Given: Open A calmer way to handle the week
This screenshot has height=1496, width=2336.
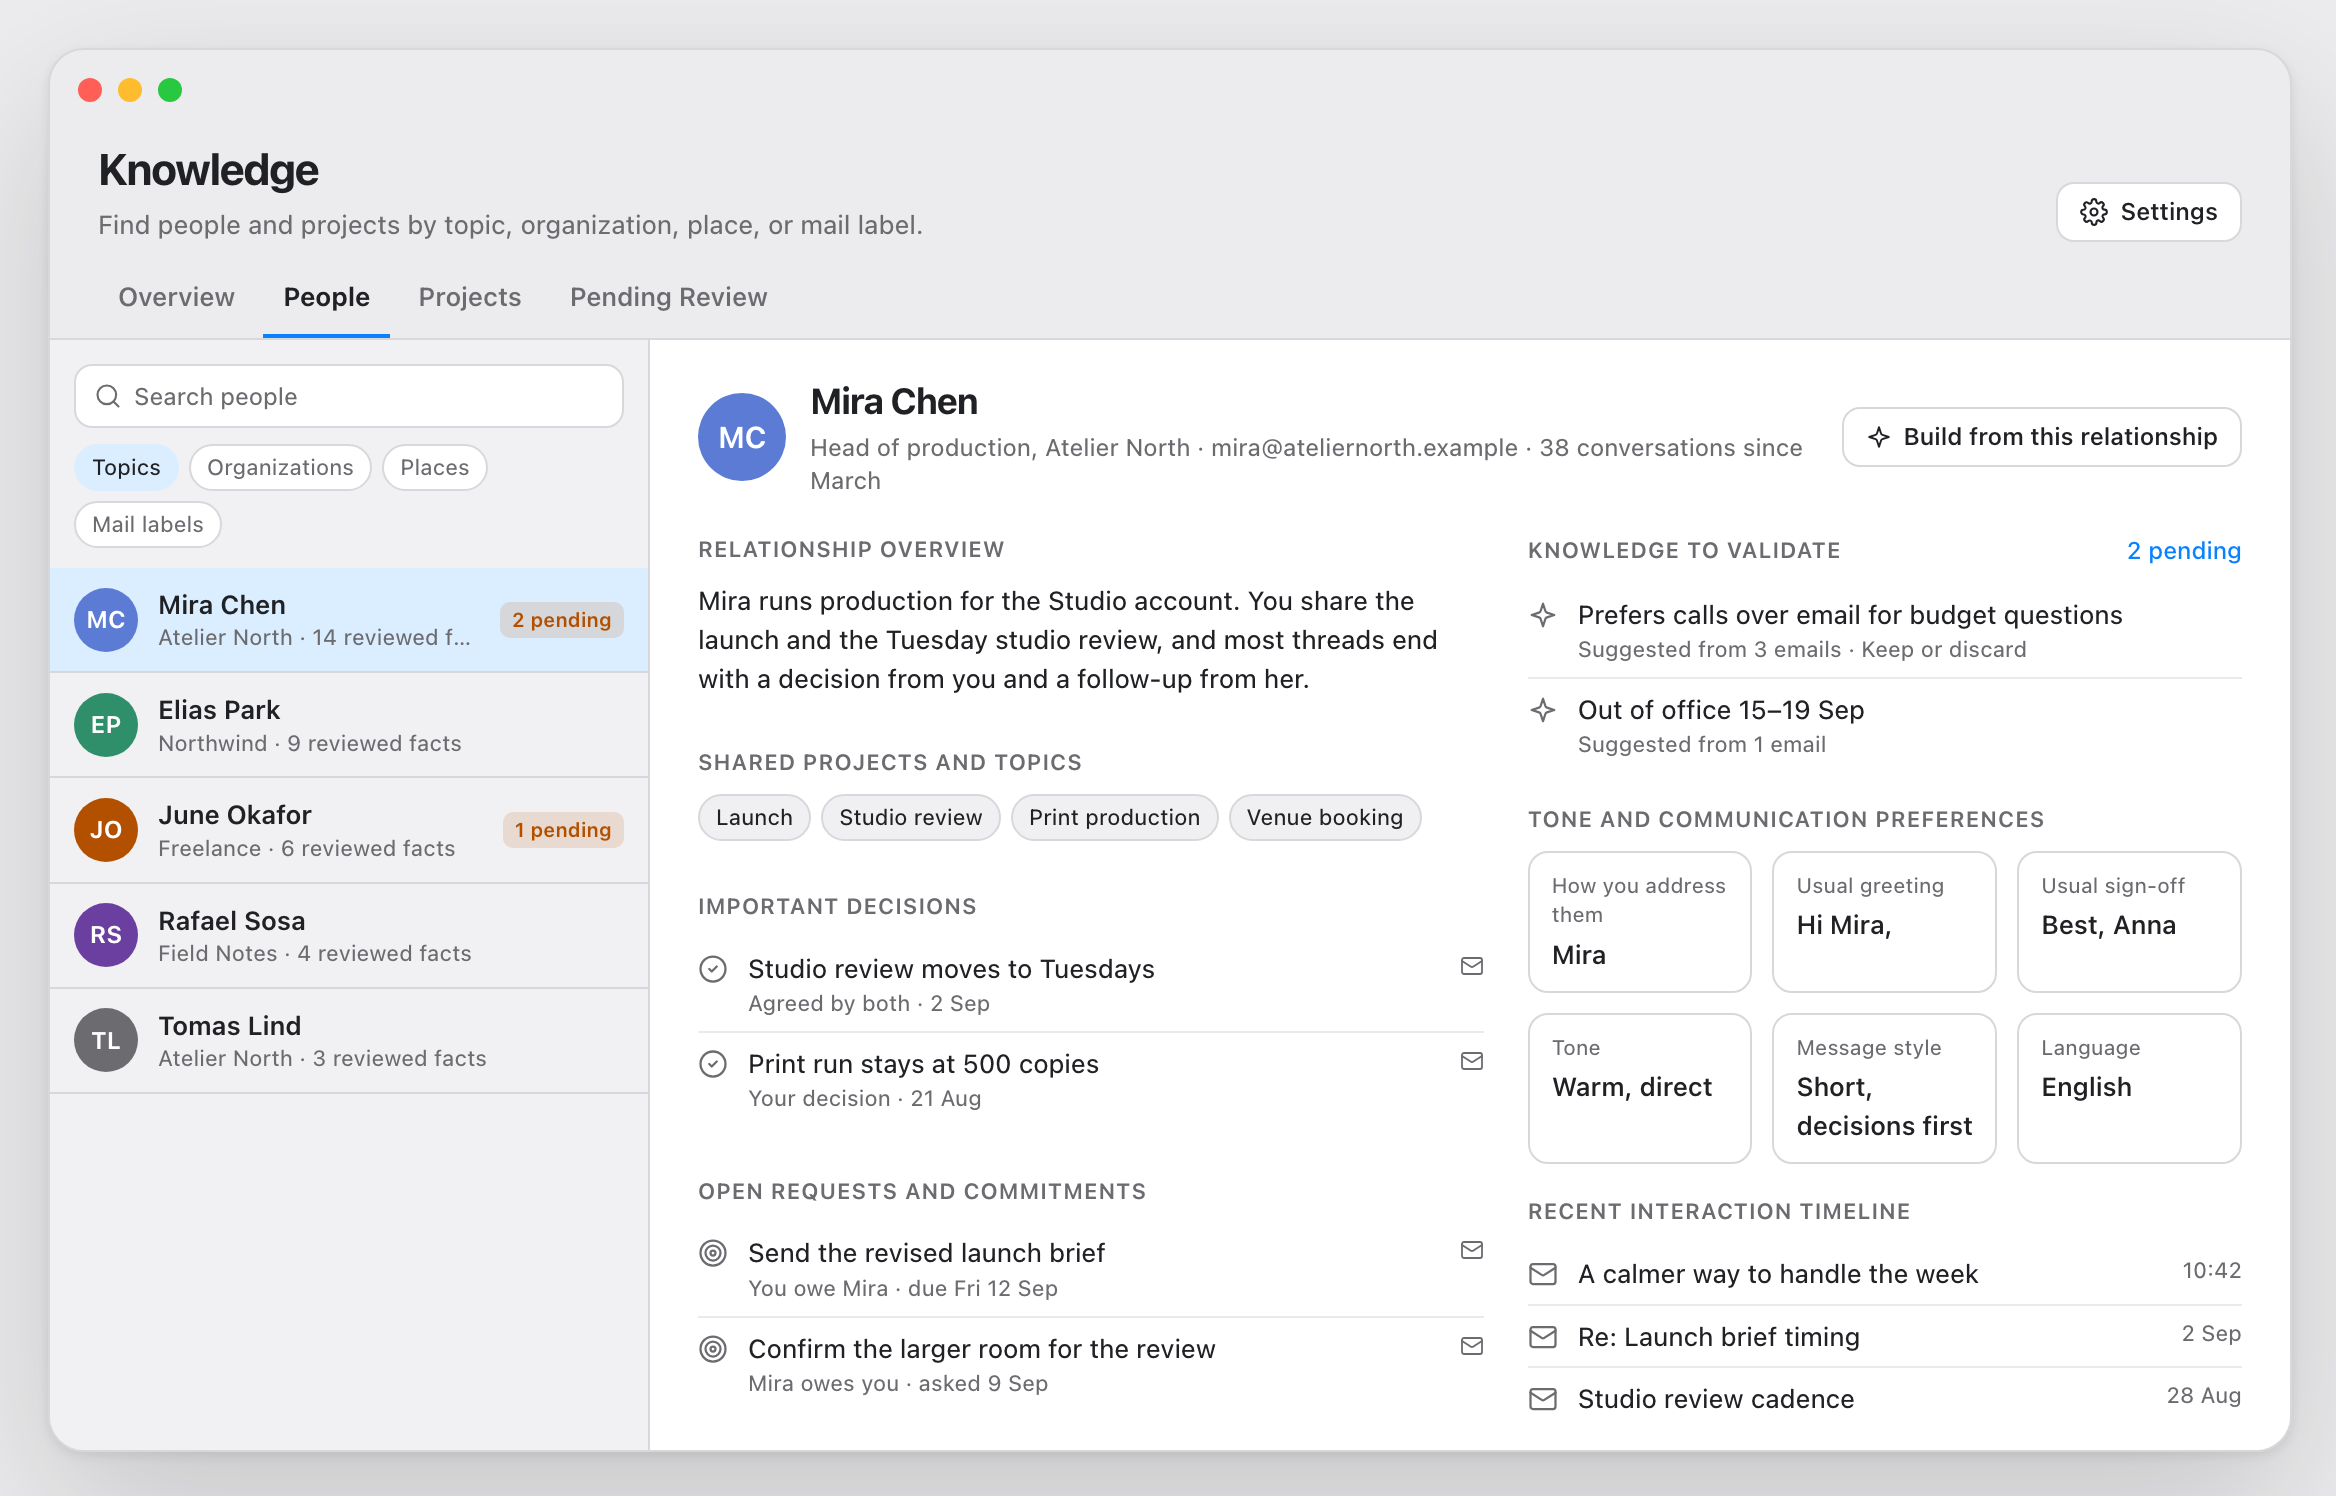Looking at the screenshot, I should (1884, 1274).
